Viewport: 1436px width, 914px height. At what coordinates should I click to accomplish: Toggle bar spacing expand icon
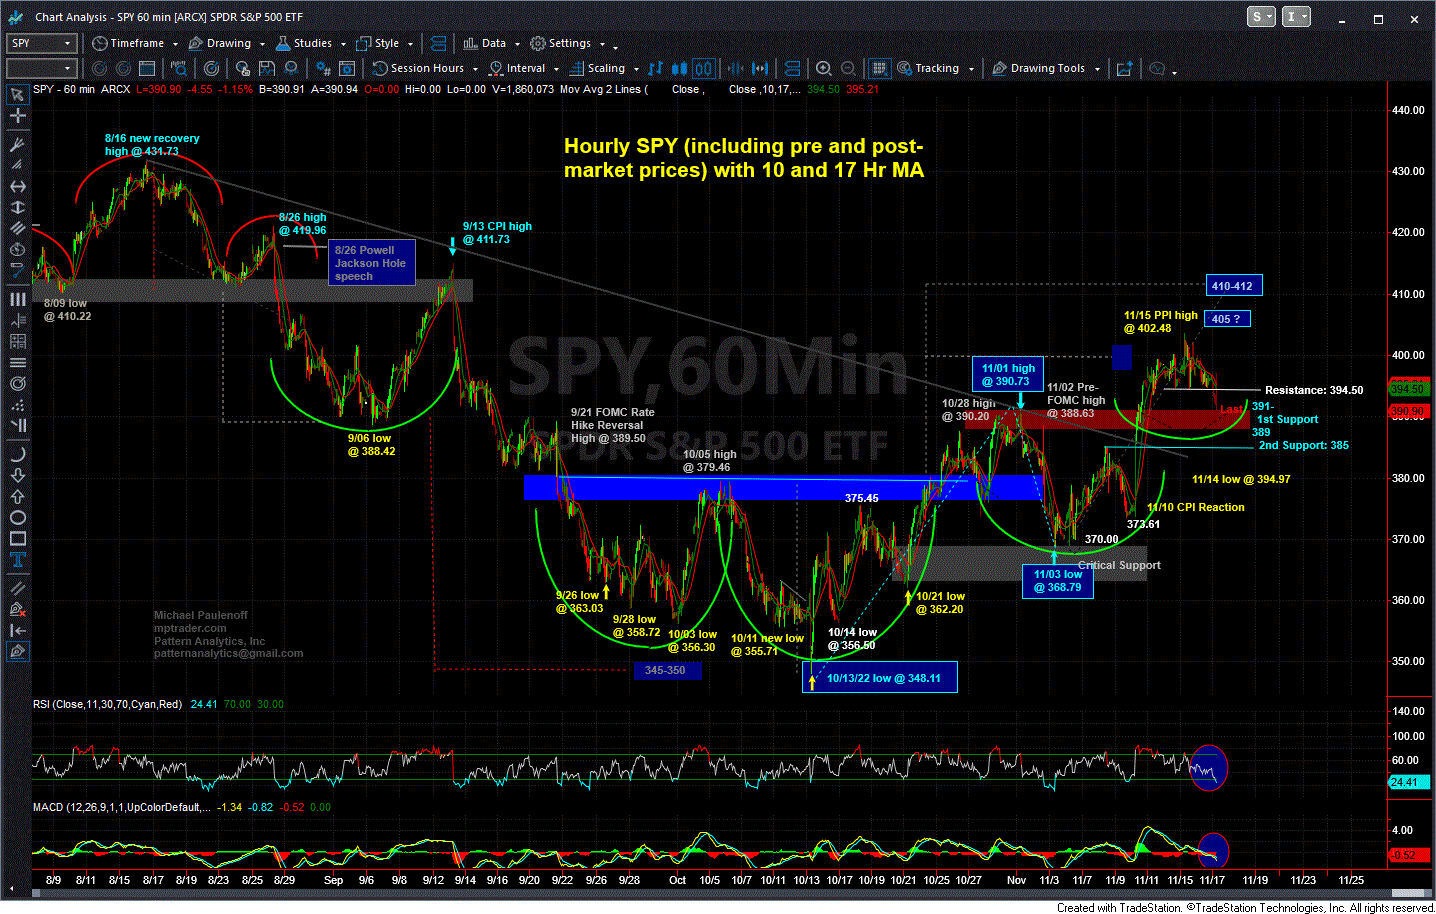tap(760, 68)
